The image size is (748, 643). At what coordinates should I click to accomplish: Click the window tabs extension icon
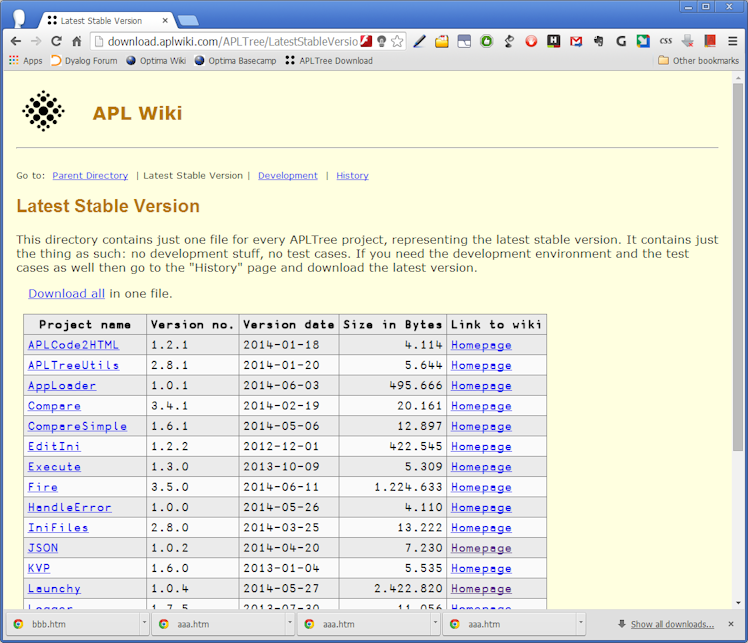point(464,41)
